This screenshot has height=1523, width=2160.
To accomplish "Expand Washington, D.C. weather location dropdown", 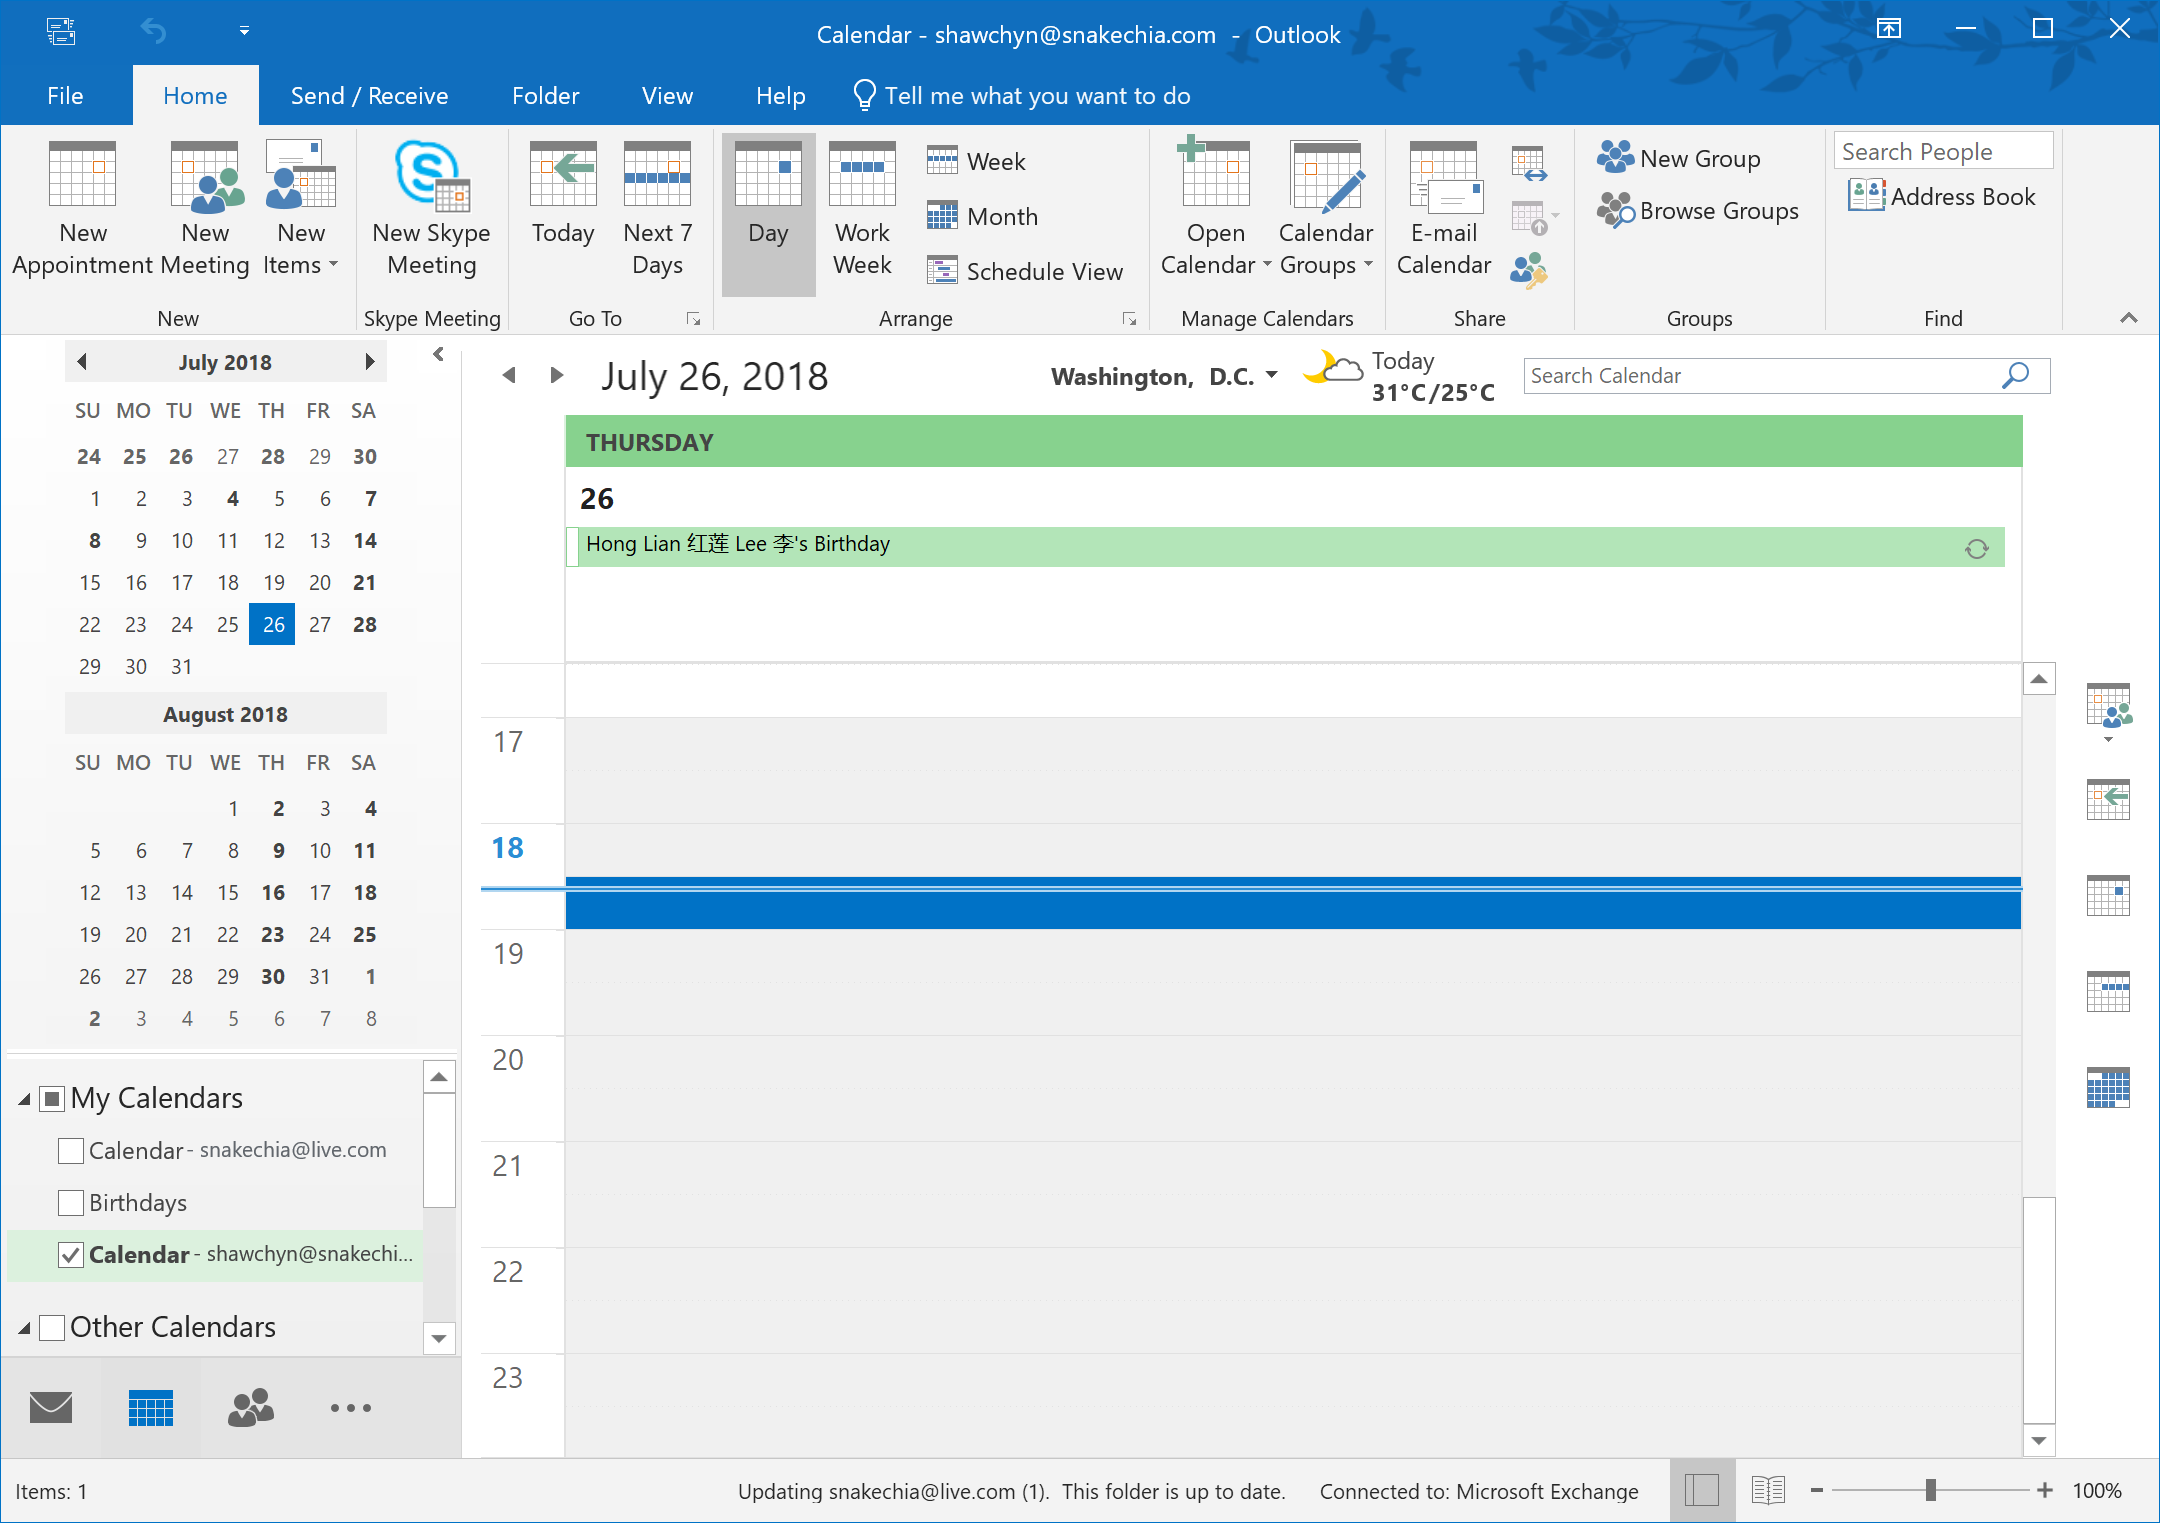I will coord(1272,376).
